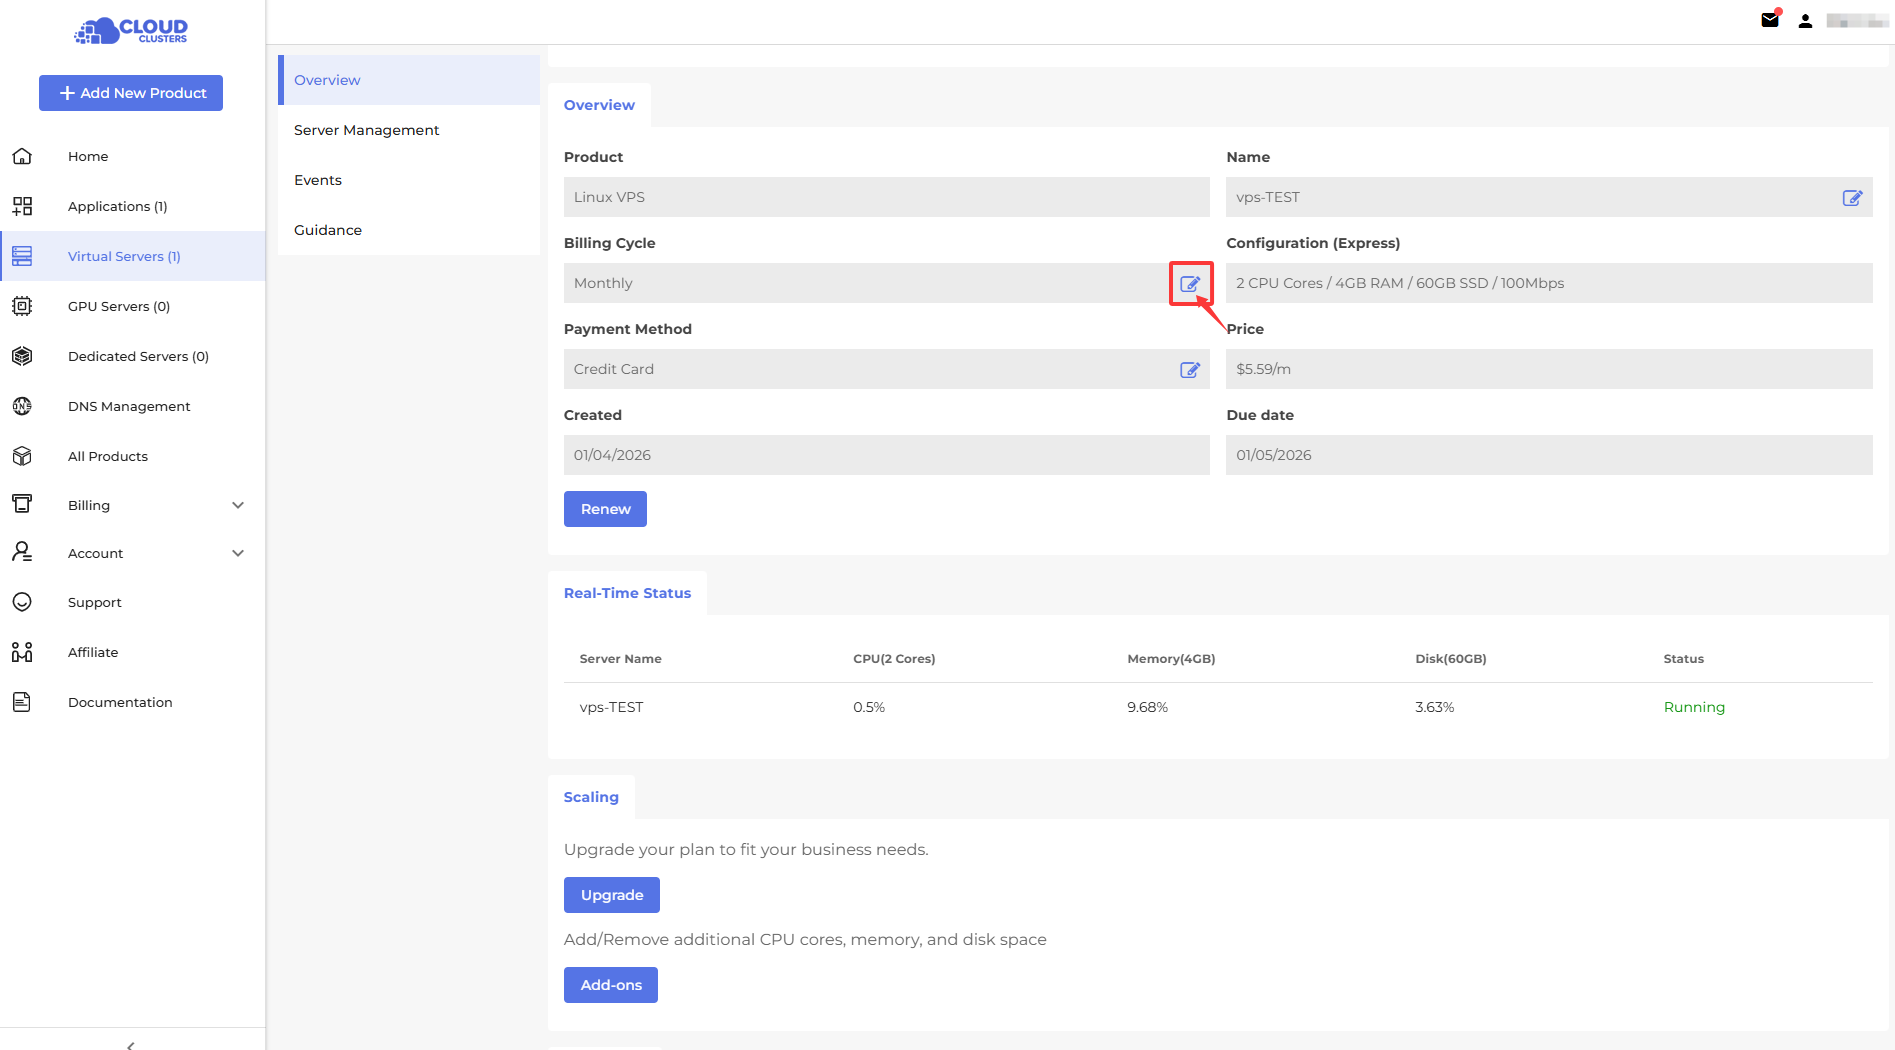This screenshot has width=1895, height=1050.
Task: Click the Add-ons button
Action: click(x=610, y=985)
